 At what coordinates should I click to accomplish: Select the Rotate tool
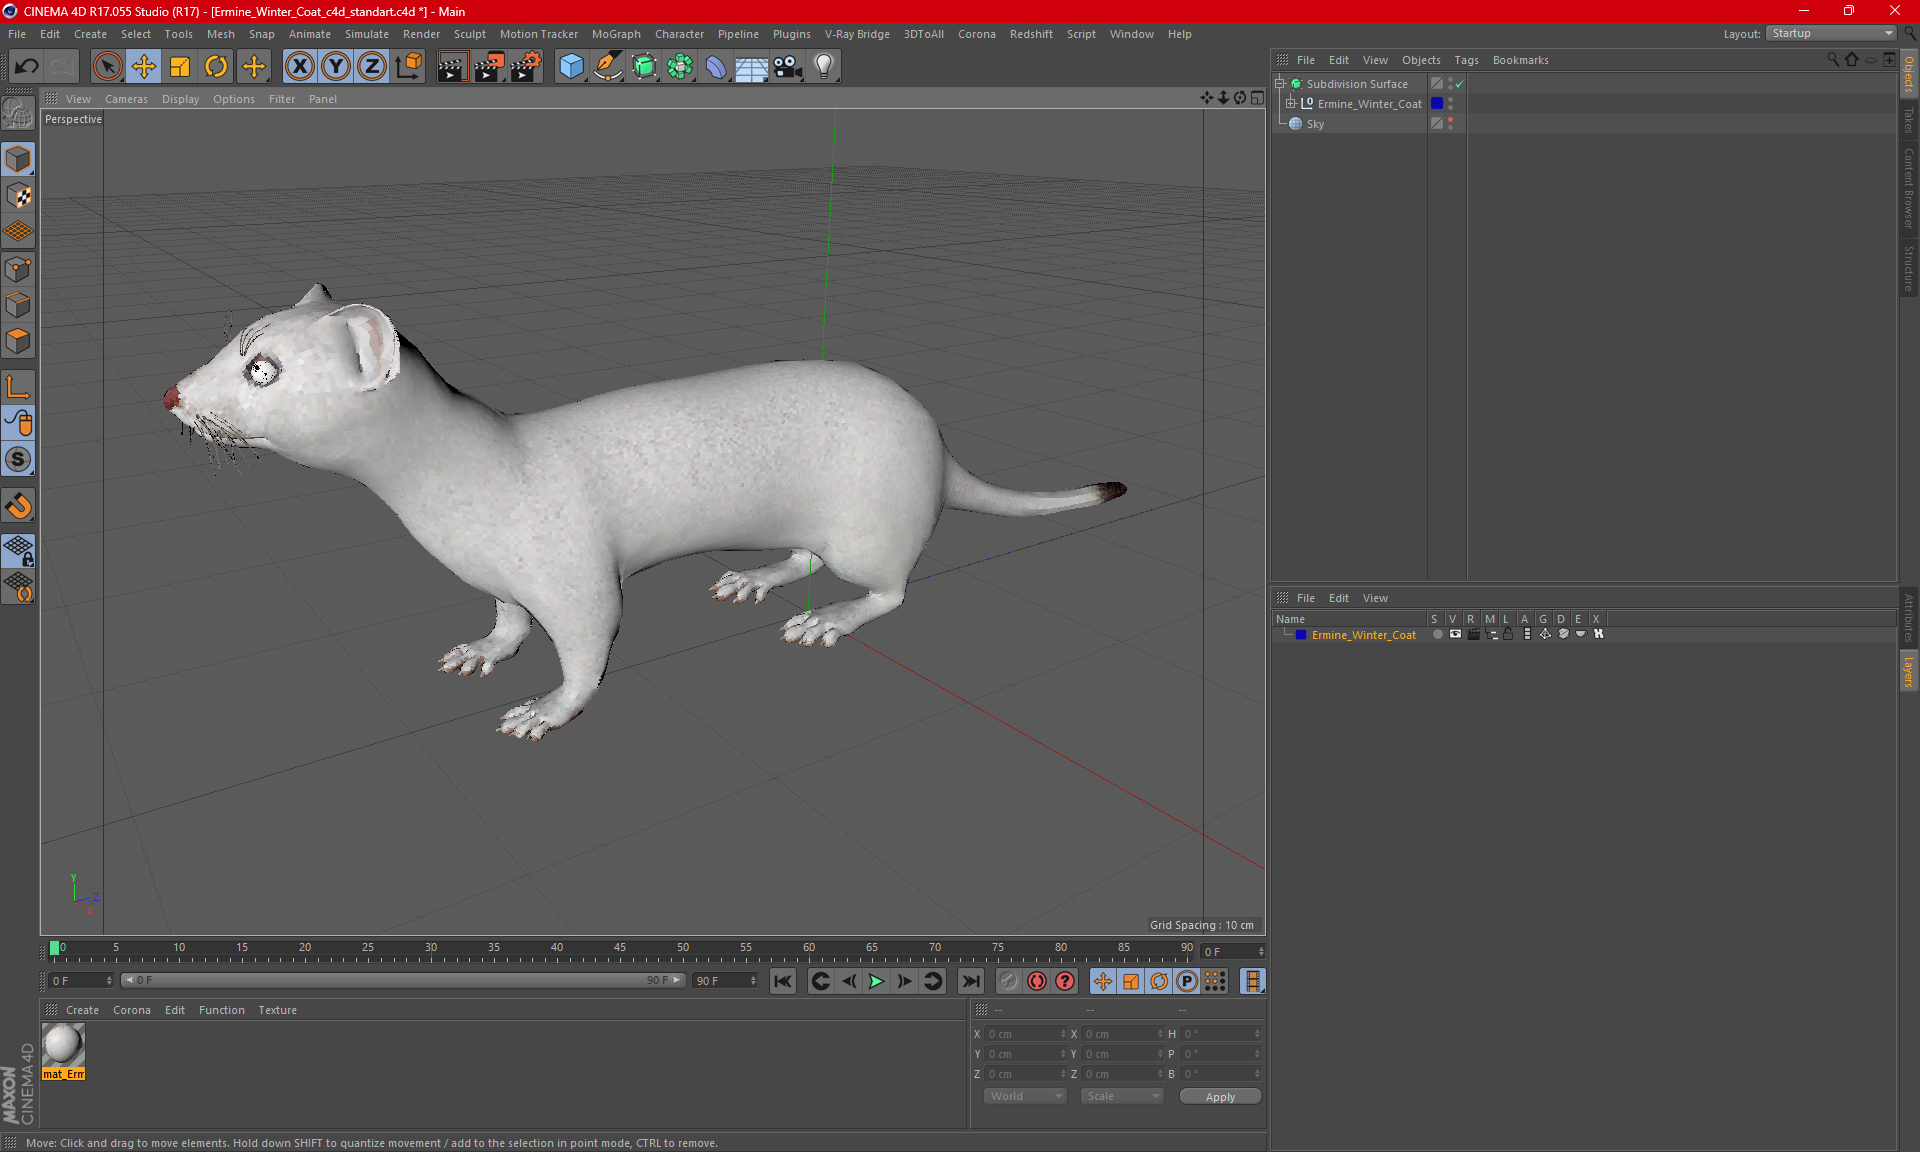[x=216, y=67]
